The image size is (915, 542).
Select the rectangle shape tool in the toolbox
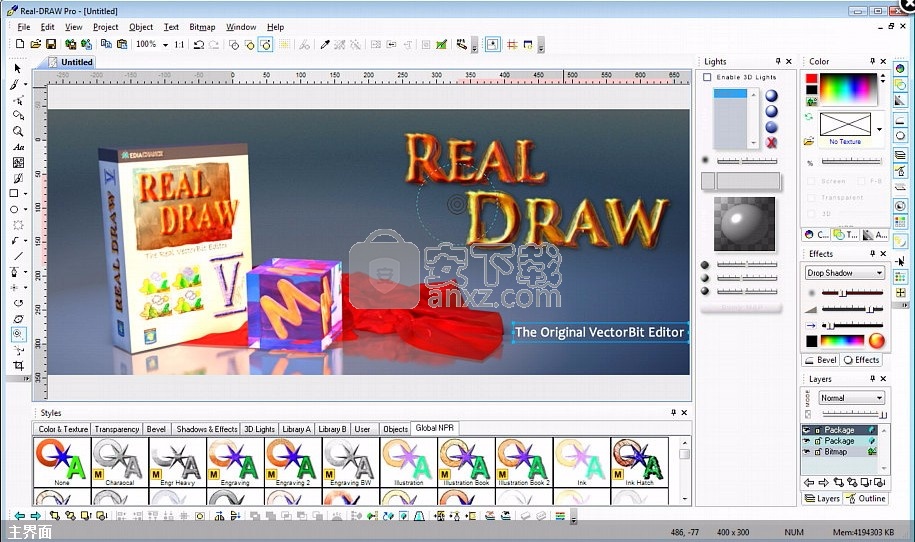pos(14,193)
